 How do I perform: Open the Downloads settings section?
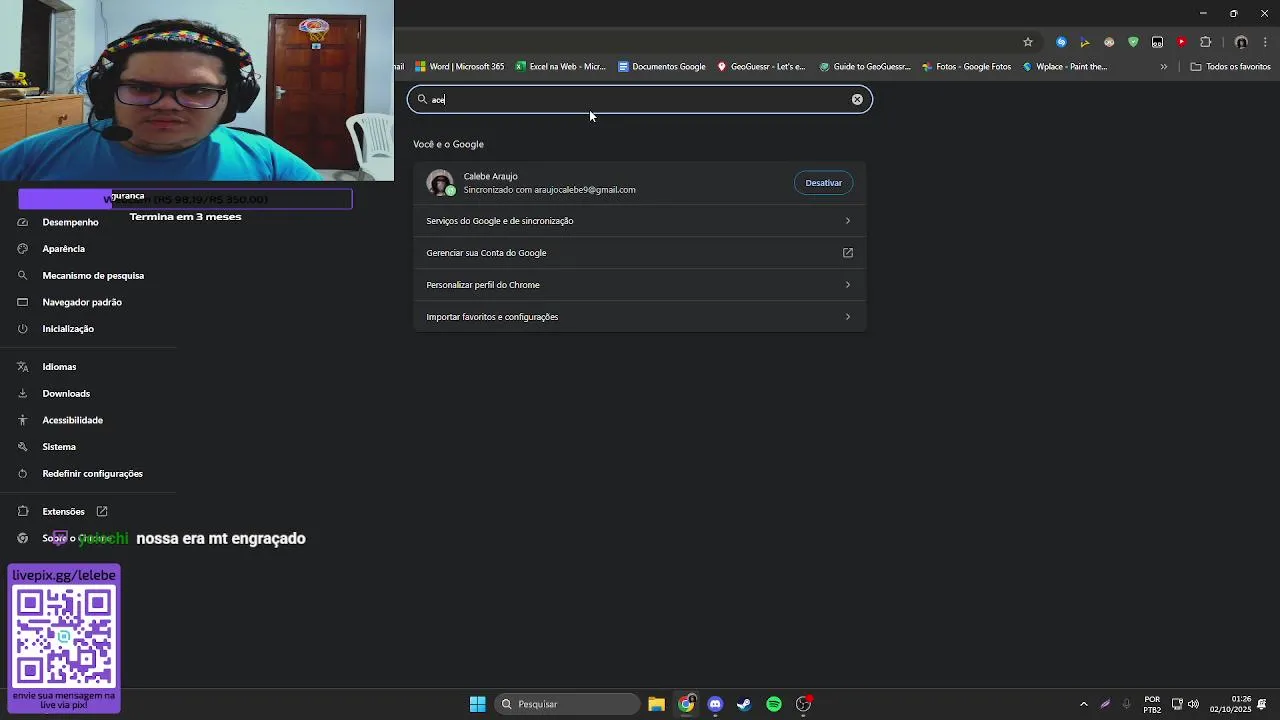coord(66,394)
